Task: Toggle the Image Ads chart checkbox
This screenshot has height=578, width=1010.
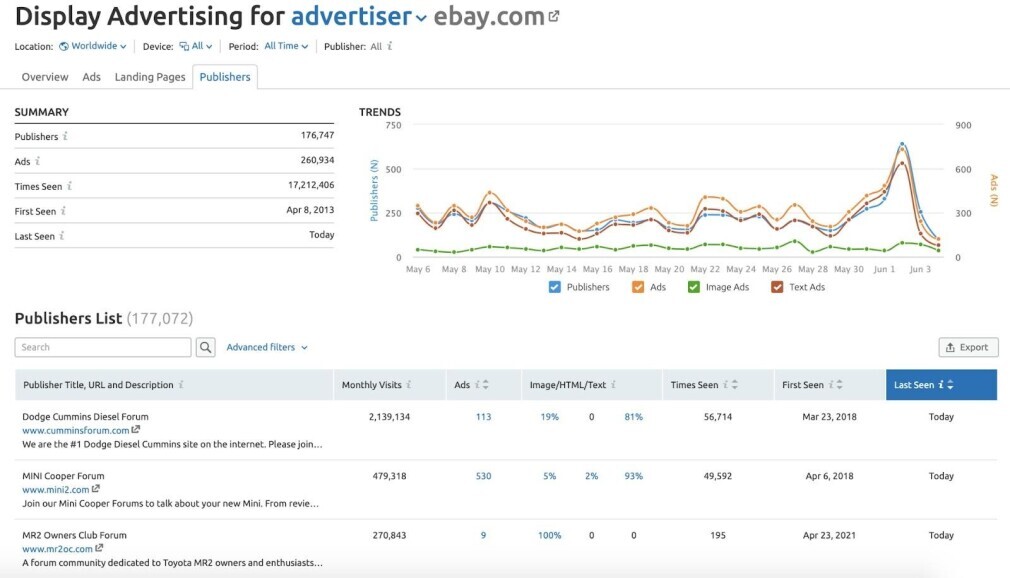Action: point(694,287)
